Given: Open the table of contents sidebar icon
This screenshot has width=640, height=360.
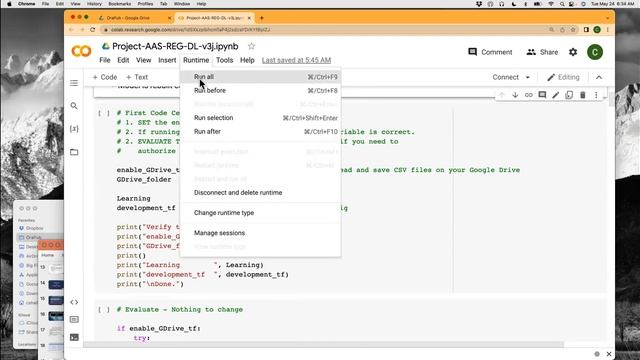Looking at the screenshot, I should [74, 83].
